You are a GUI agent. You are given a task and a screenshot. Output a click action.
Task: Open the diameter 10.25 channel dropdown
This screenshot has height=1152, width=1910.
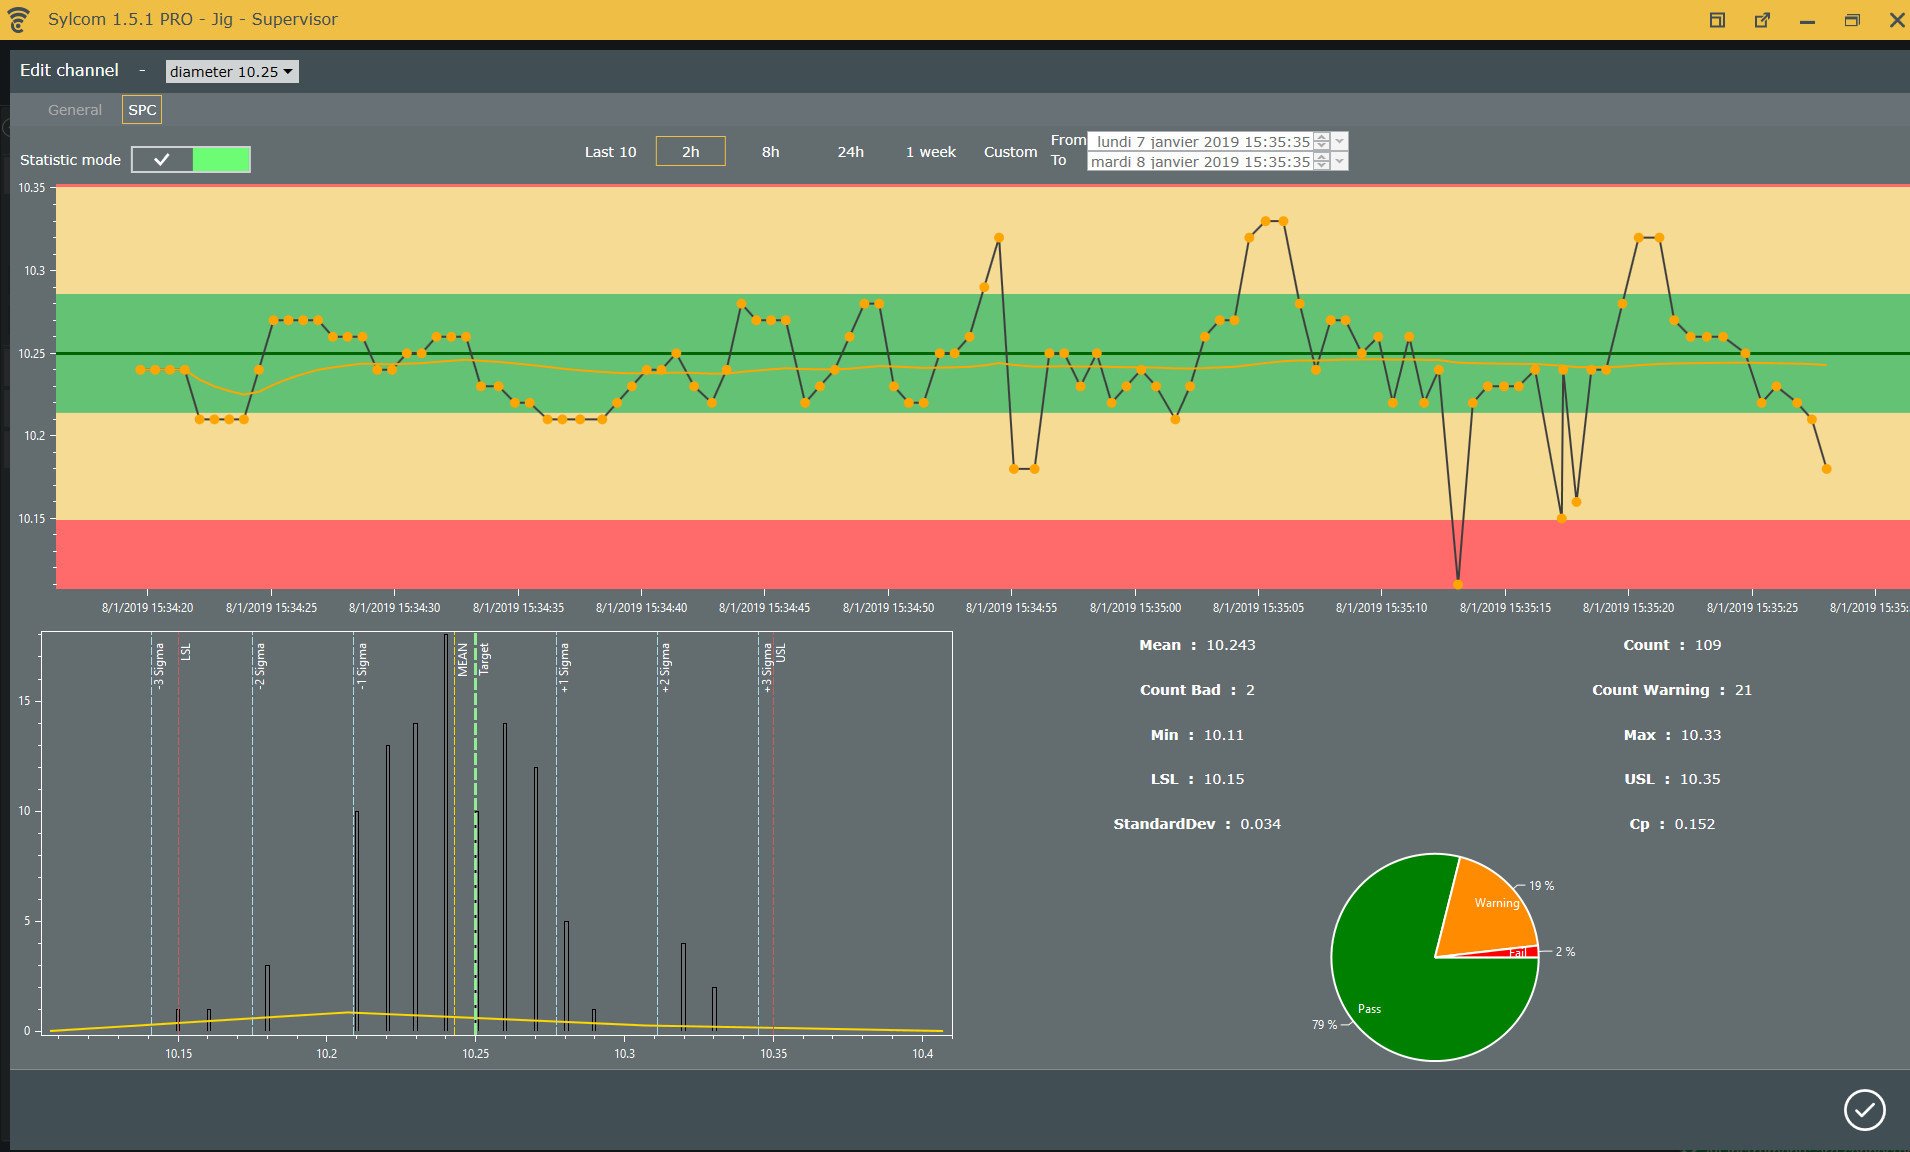(x=232, y=72)
